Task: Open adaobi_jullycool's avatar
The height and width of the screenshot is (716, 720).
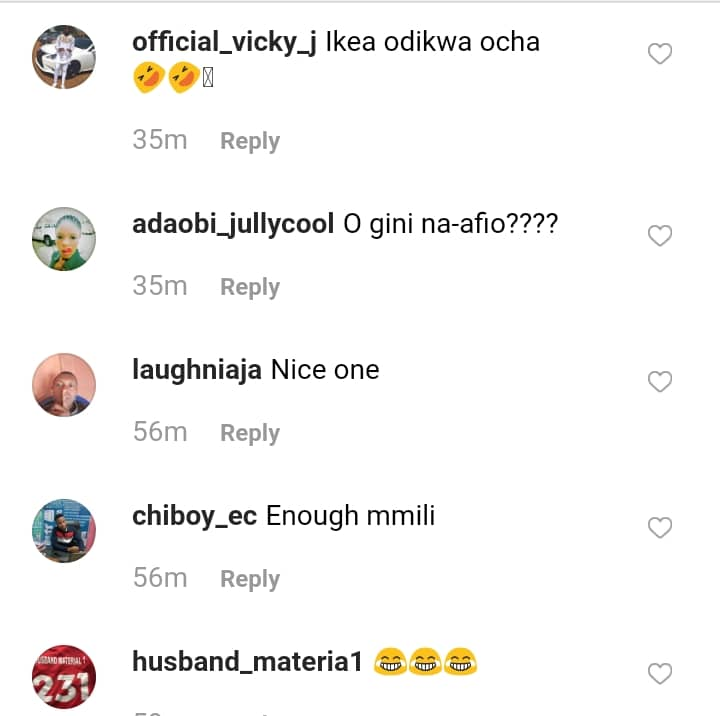Action: (x=64, y=239)
